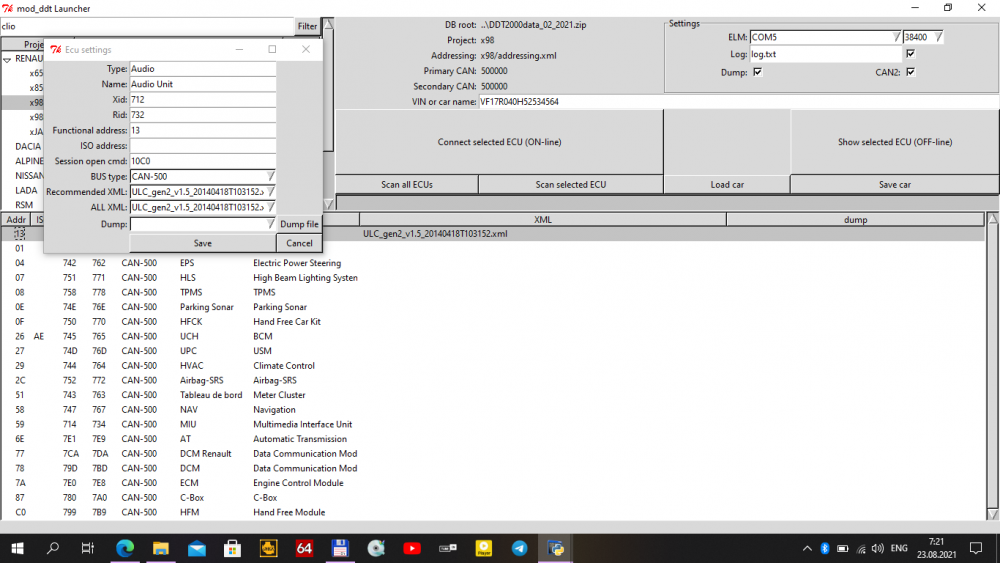Open the yellow player app icon
Viewport: 1000px width, 563px height.
click(x=484, y=548)
